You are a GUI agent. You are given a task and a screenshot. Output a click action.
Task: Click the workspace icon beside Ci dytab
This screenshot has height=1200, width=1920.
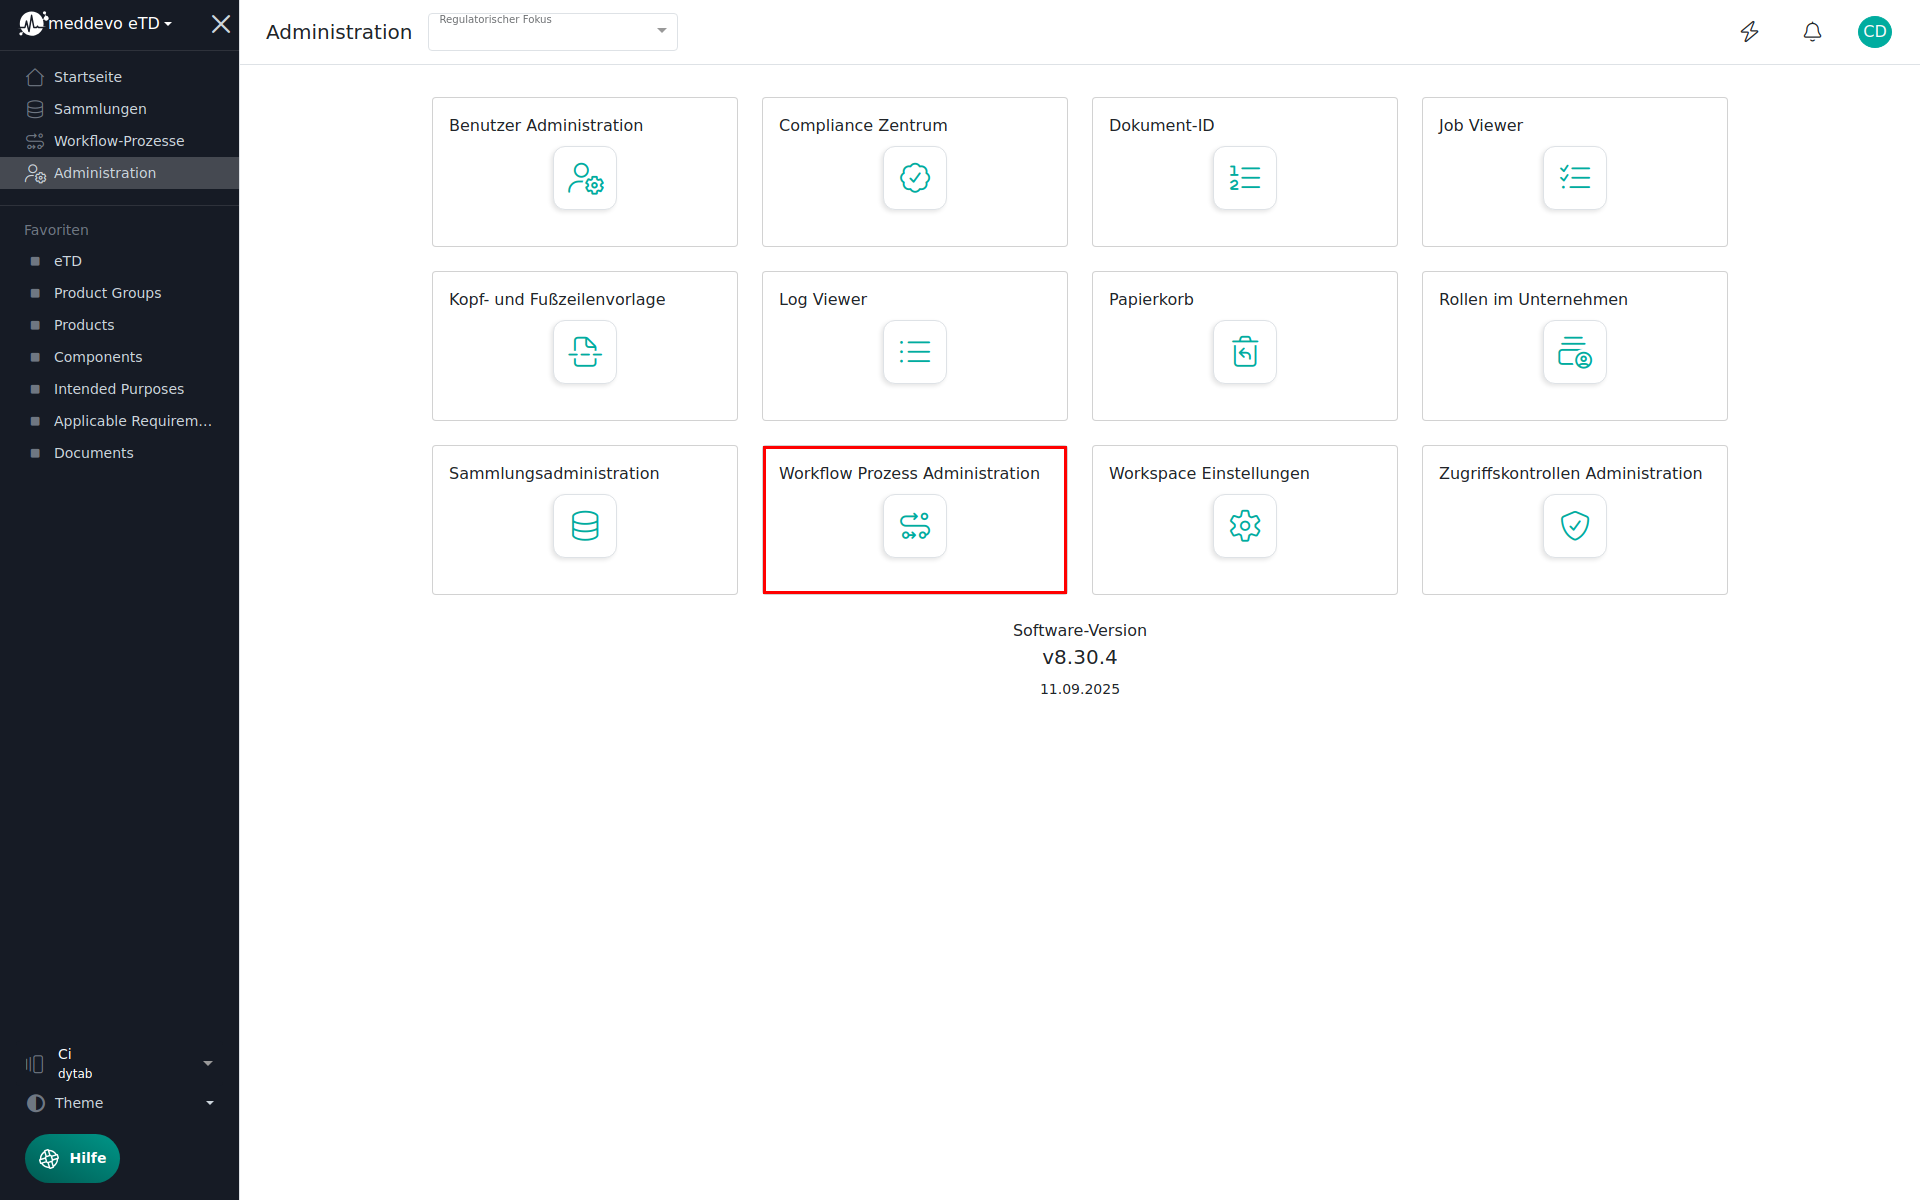pos(35,1064)
